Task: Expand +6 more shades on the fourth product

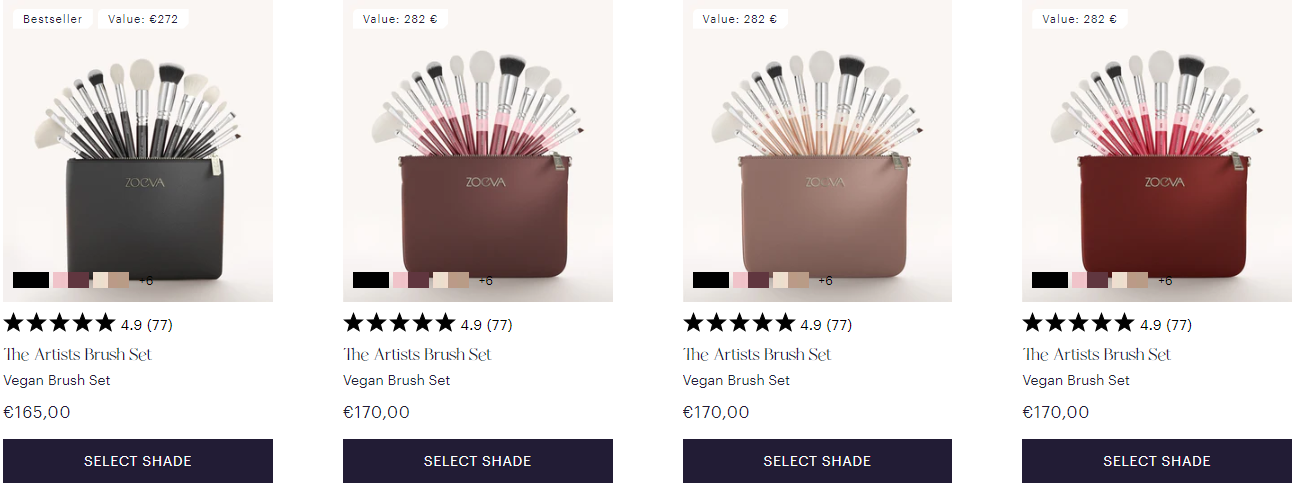Action: click(x=1165, y=281)
